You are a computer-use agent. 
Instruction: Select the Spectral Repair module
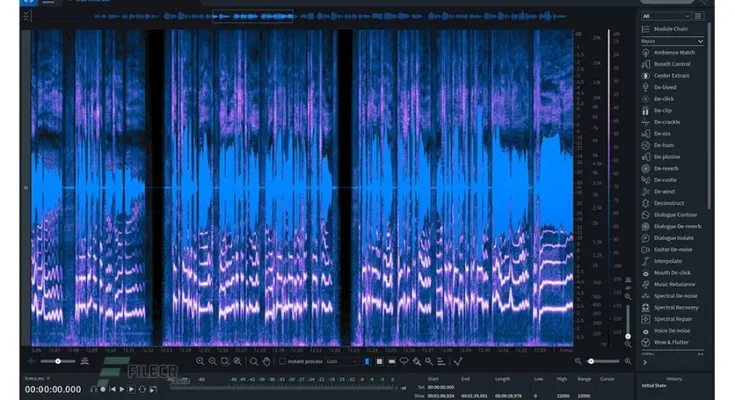pyautogui.click(x=676, y=318)
